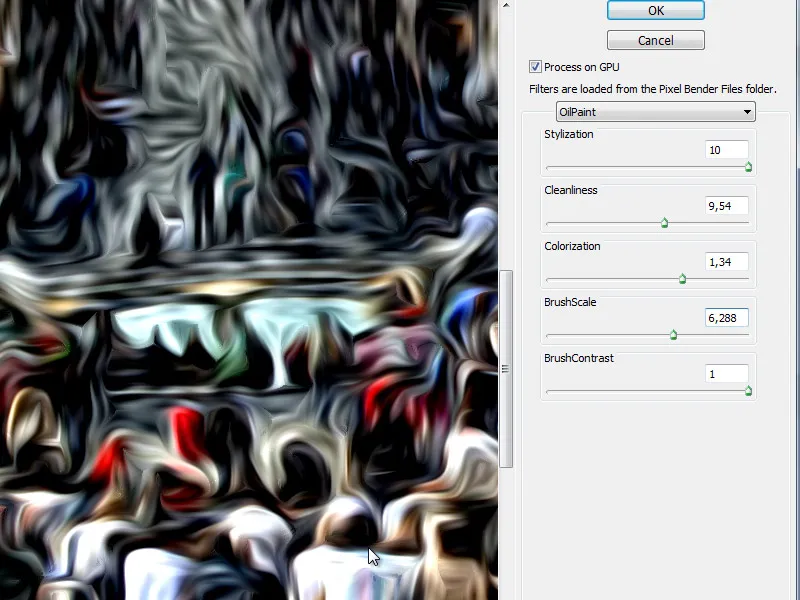This screenshot has height=600, width=800.
Task: Click the Colorization slider knob
Action: [681, 279]
